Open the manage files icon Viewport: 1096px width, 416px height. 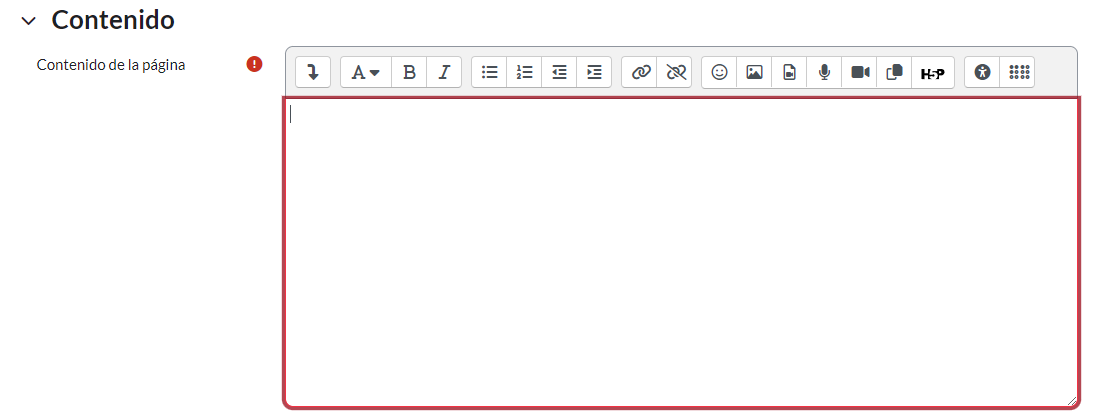pos(894,72)
